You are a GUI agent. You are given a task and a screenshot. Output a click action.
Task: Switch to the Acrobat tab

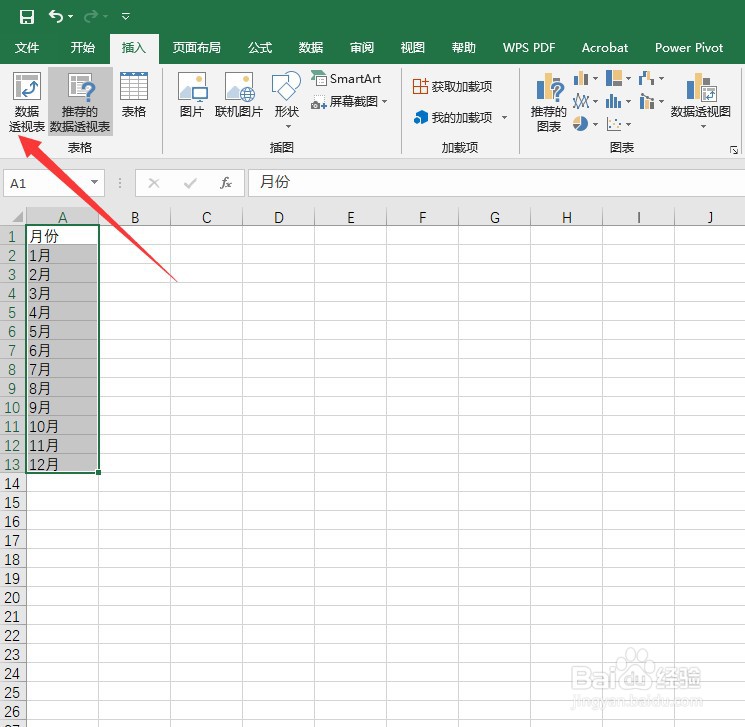(605, 48)
